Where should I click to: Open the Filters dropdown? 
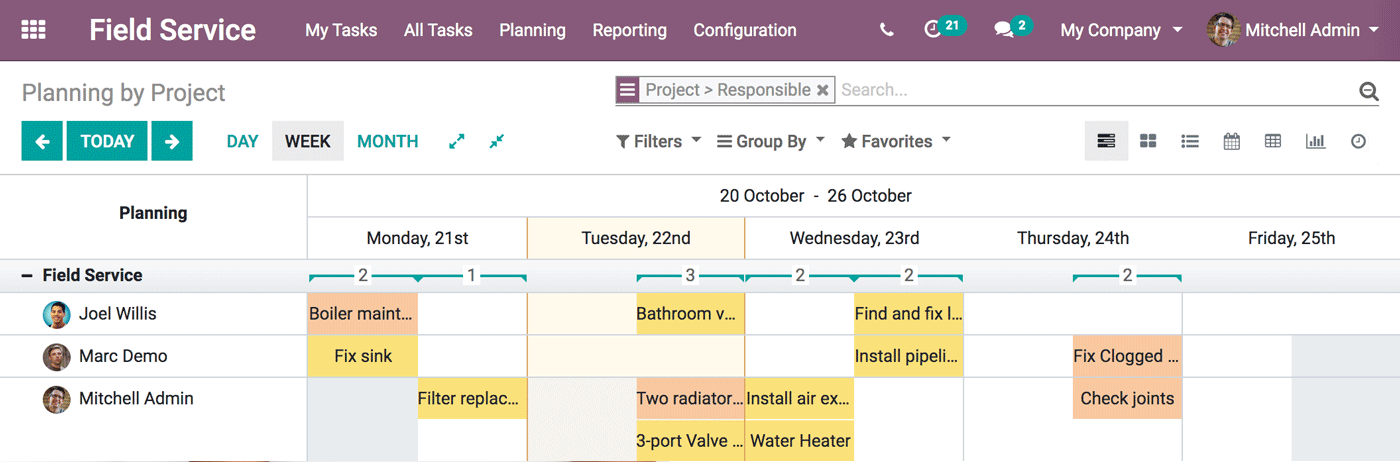tap(658, 142)
